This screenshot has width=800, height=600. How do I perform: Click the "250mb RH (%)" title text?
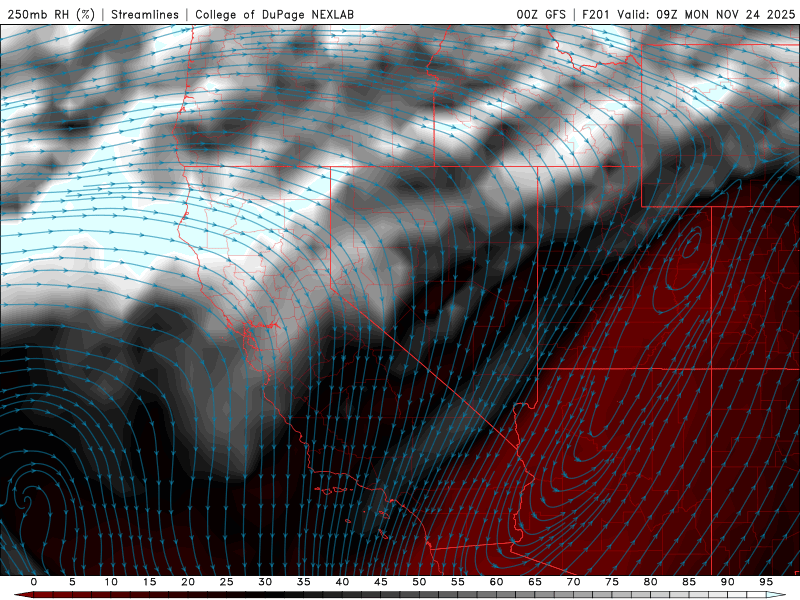click(x=51, y=14)
